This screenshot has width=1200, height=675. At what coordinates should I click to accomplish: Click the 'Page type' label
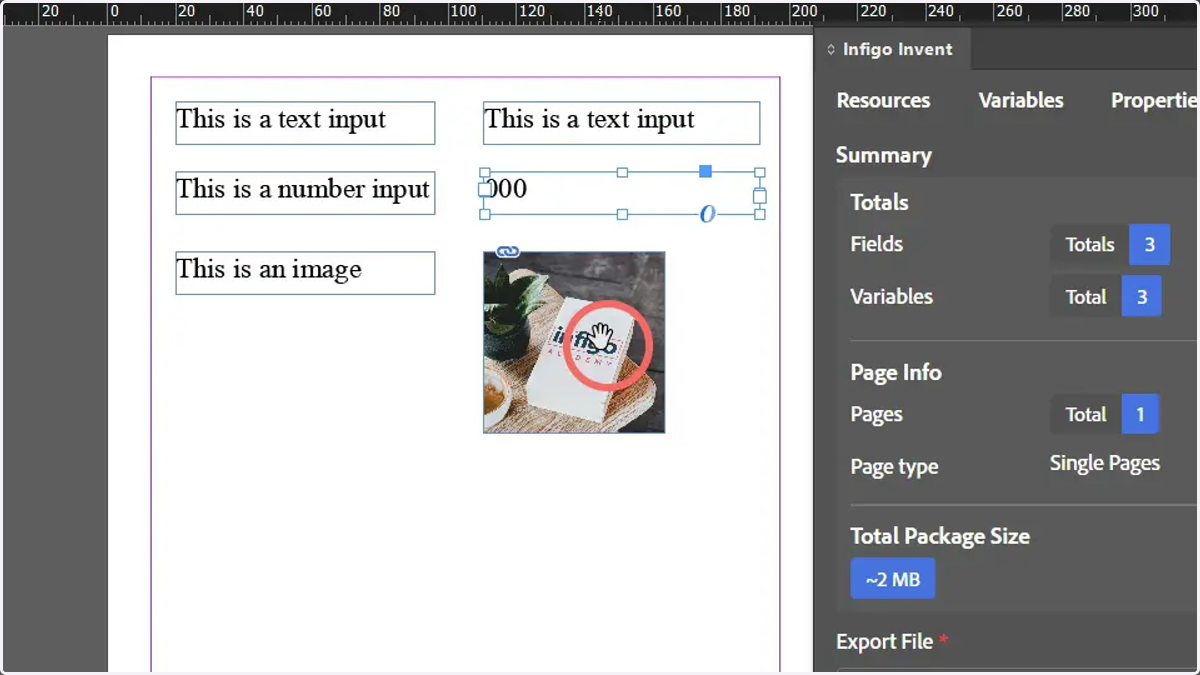(894, 467)
